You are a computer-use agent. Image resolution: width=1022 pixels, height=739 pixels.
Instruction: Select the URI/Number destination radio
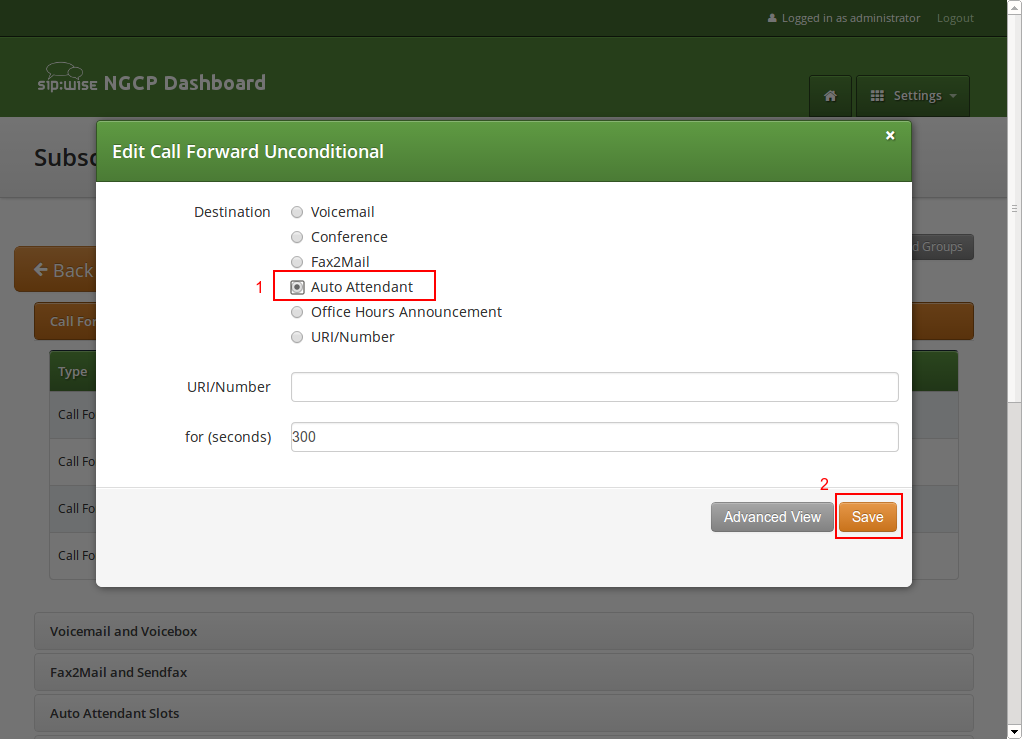(x=297, y=337)
